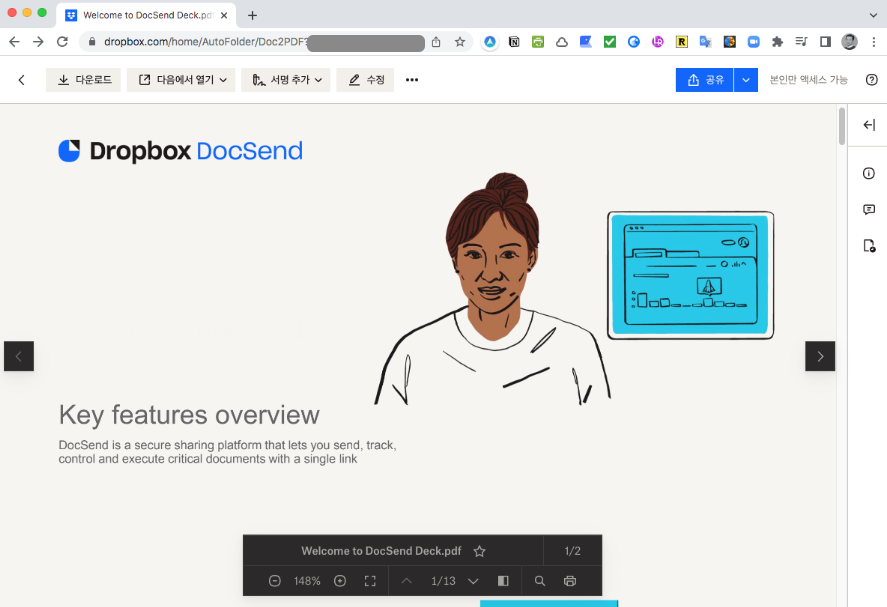Toggle the page thumbnails sidebar
Image resolution: width=887 pixels, height=607 pixels.
tap(503, 581)
